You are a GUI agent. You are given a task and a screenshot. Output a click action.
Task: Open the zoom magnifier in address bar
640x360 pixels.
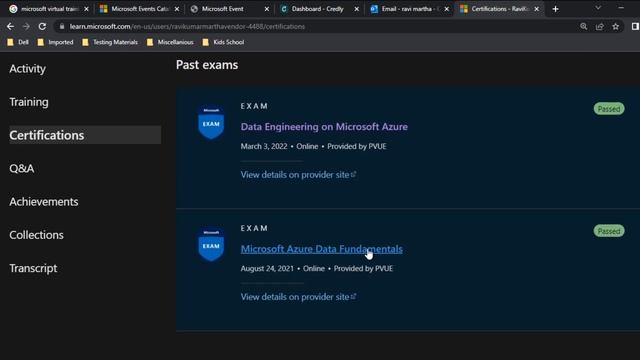click(584, 27)
